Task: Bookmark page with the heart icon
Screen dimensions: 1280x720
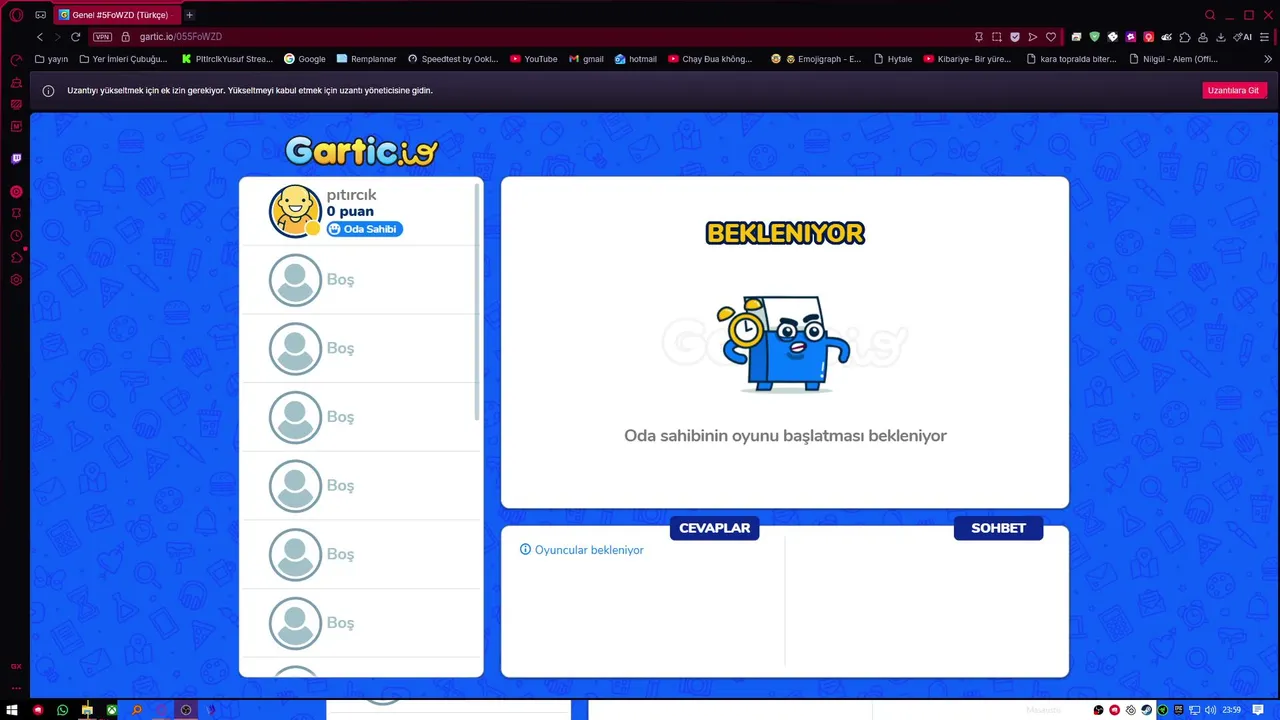Action: point(1051,37)
